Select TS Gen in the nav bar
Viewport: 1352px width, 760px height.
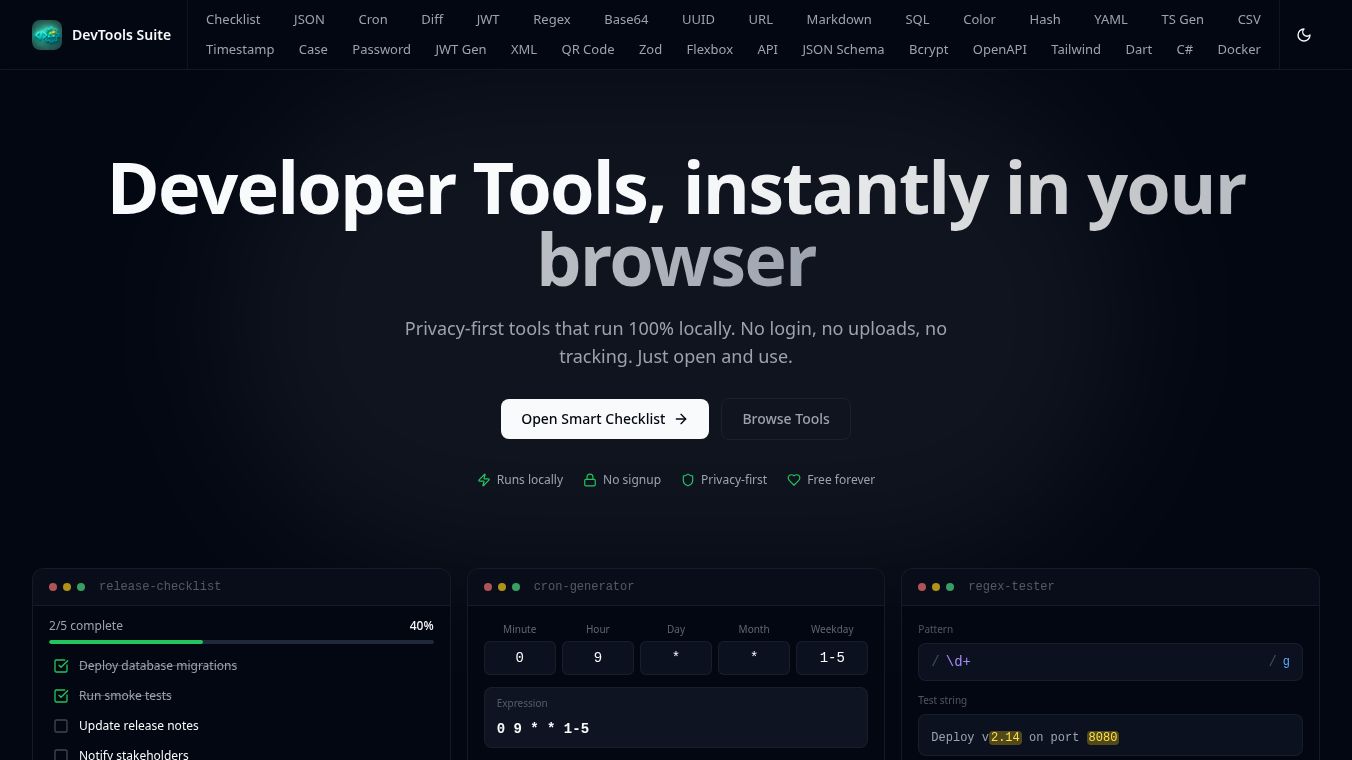1182,19
